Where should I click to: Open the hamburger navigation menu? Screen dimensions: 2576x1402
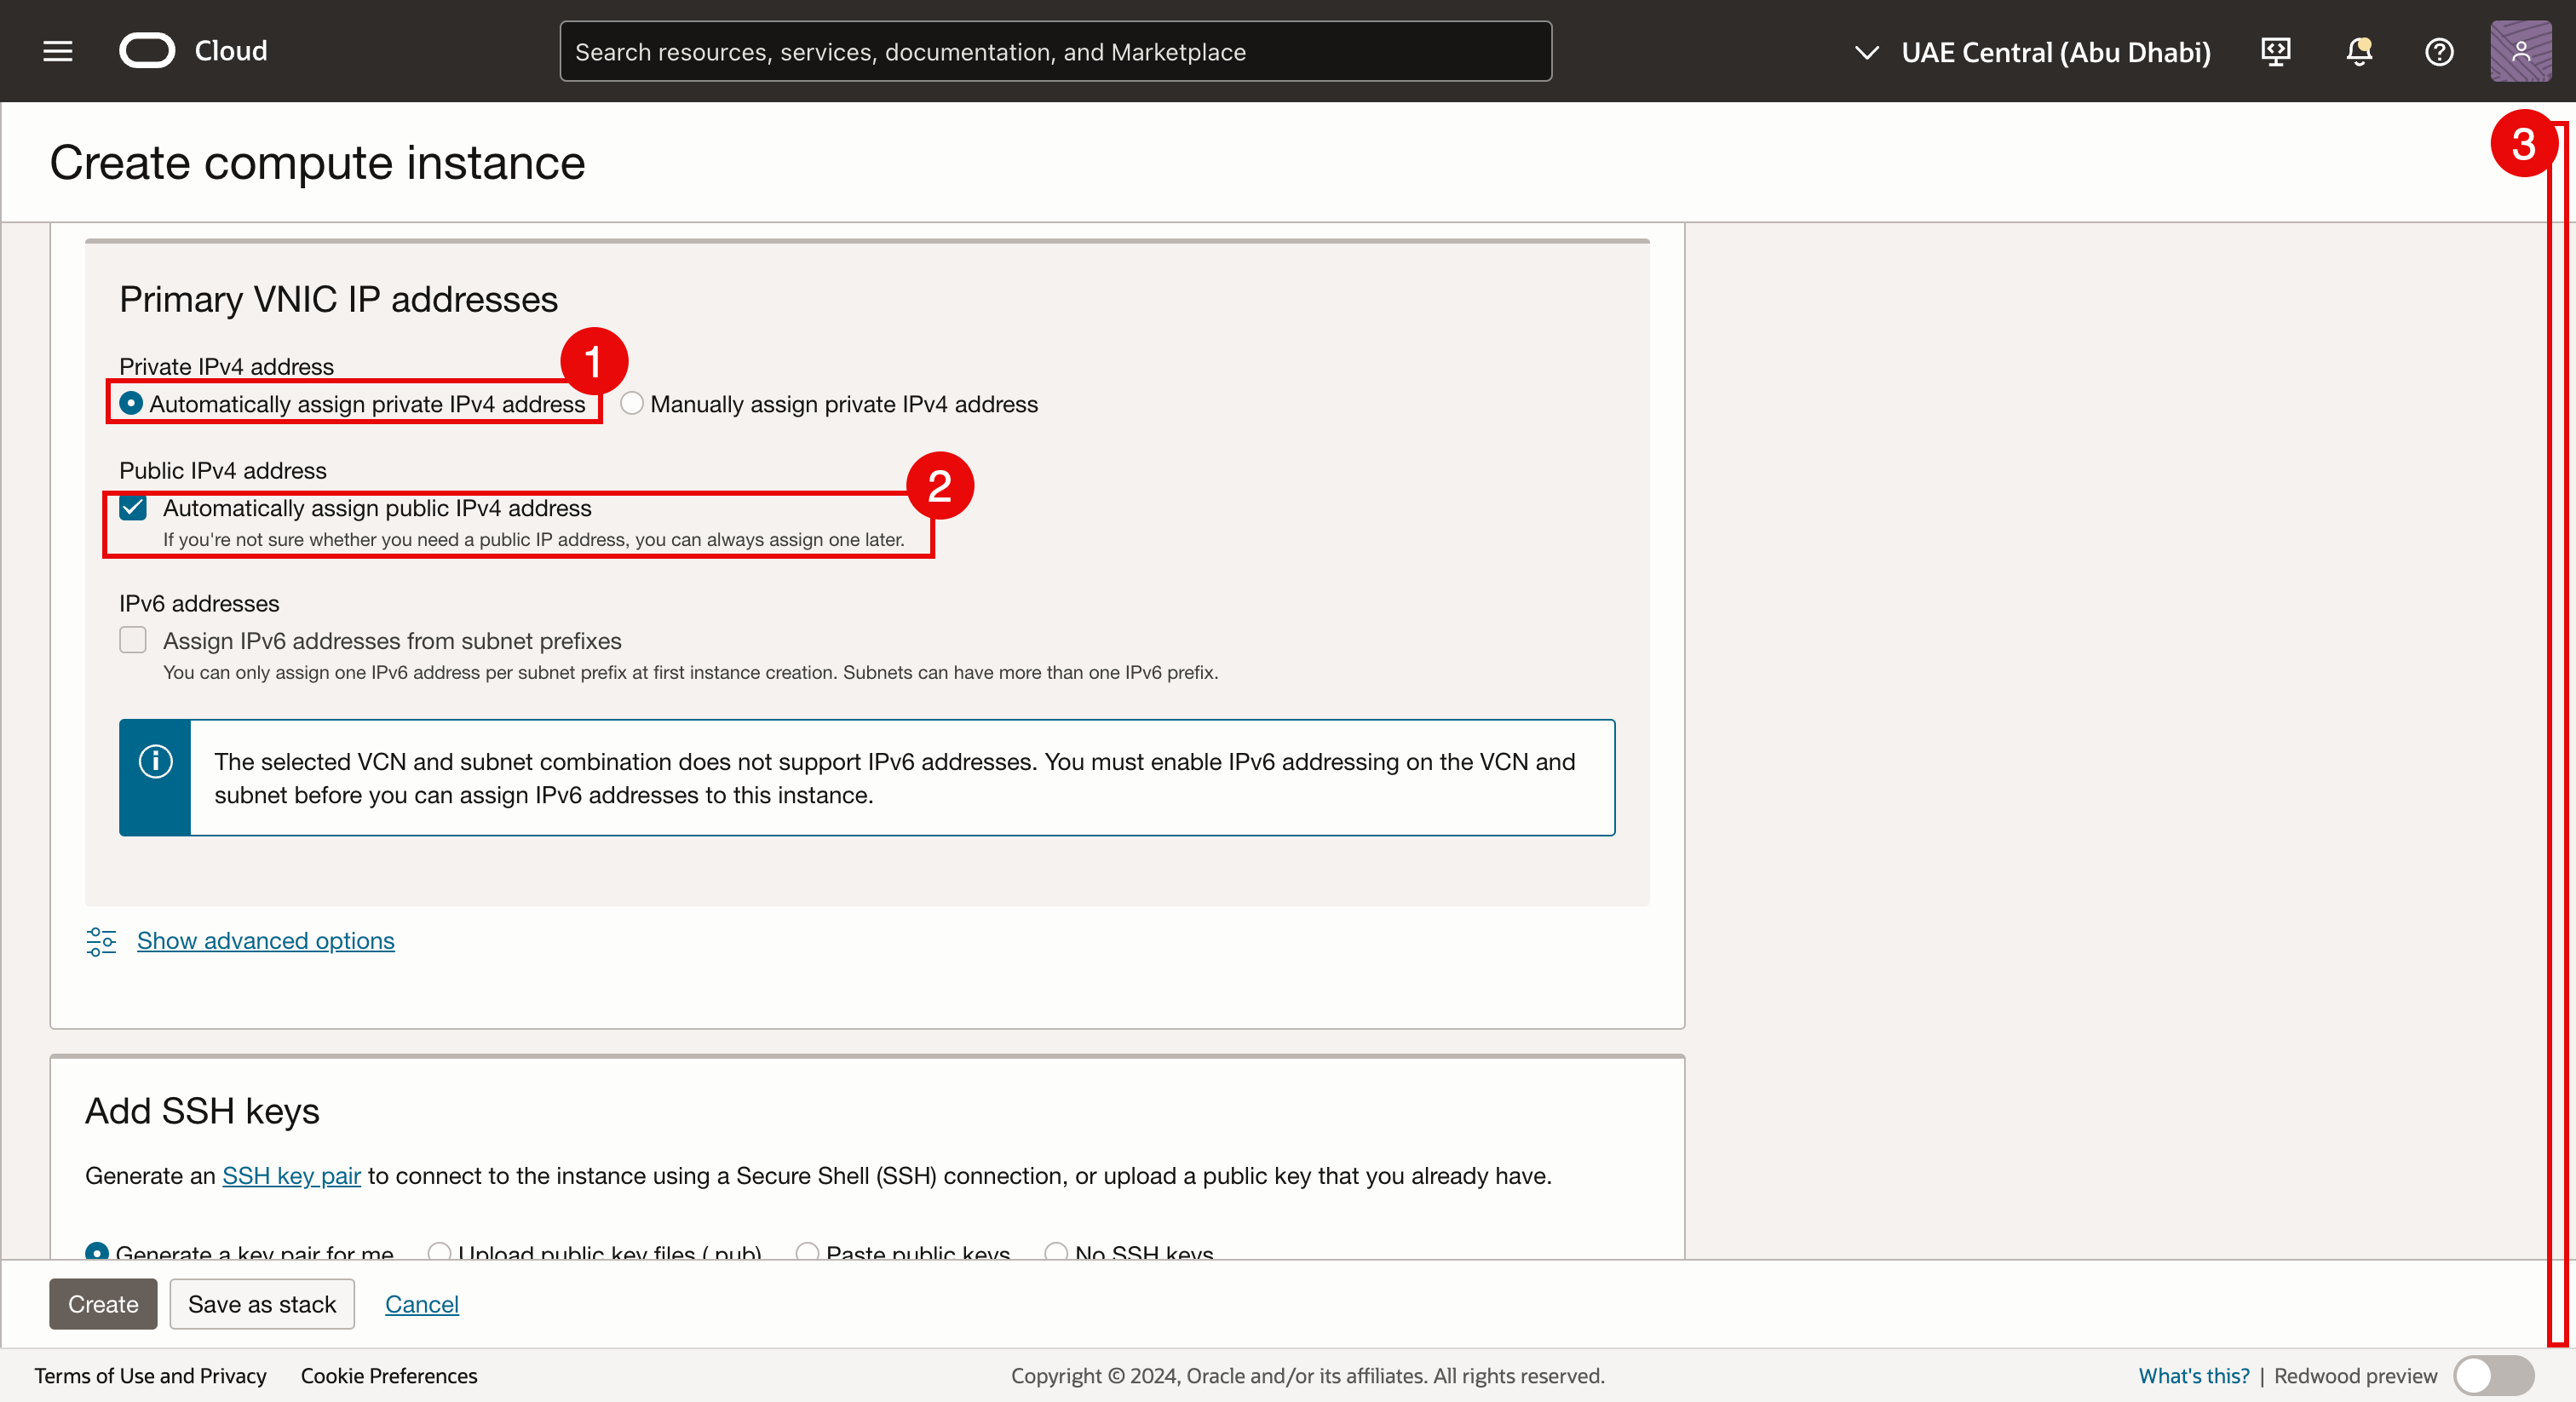point(58,51)
